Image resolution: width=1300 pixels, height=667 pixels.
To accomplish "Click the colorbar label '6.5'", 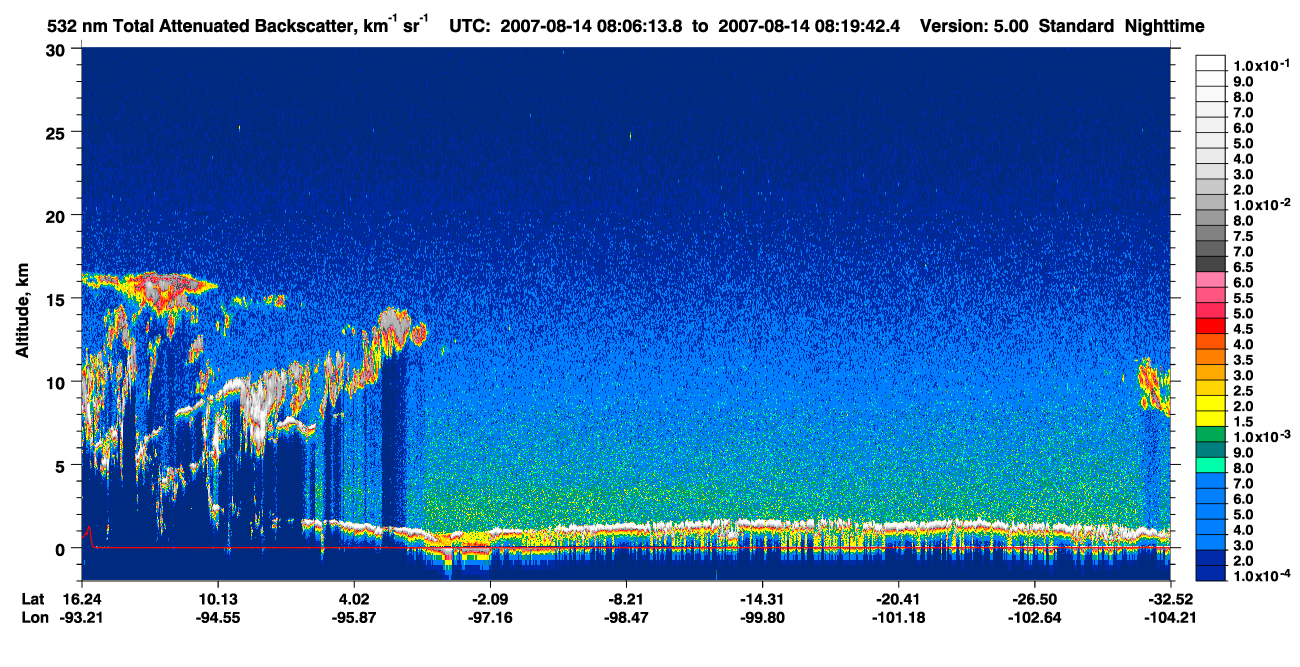I will pos(1243,267).
